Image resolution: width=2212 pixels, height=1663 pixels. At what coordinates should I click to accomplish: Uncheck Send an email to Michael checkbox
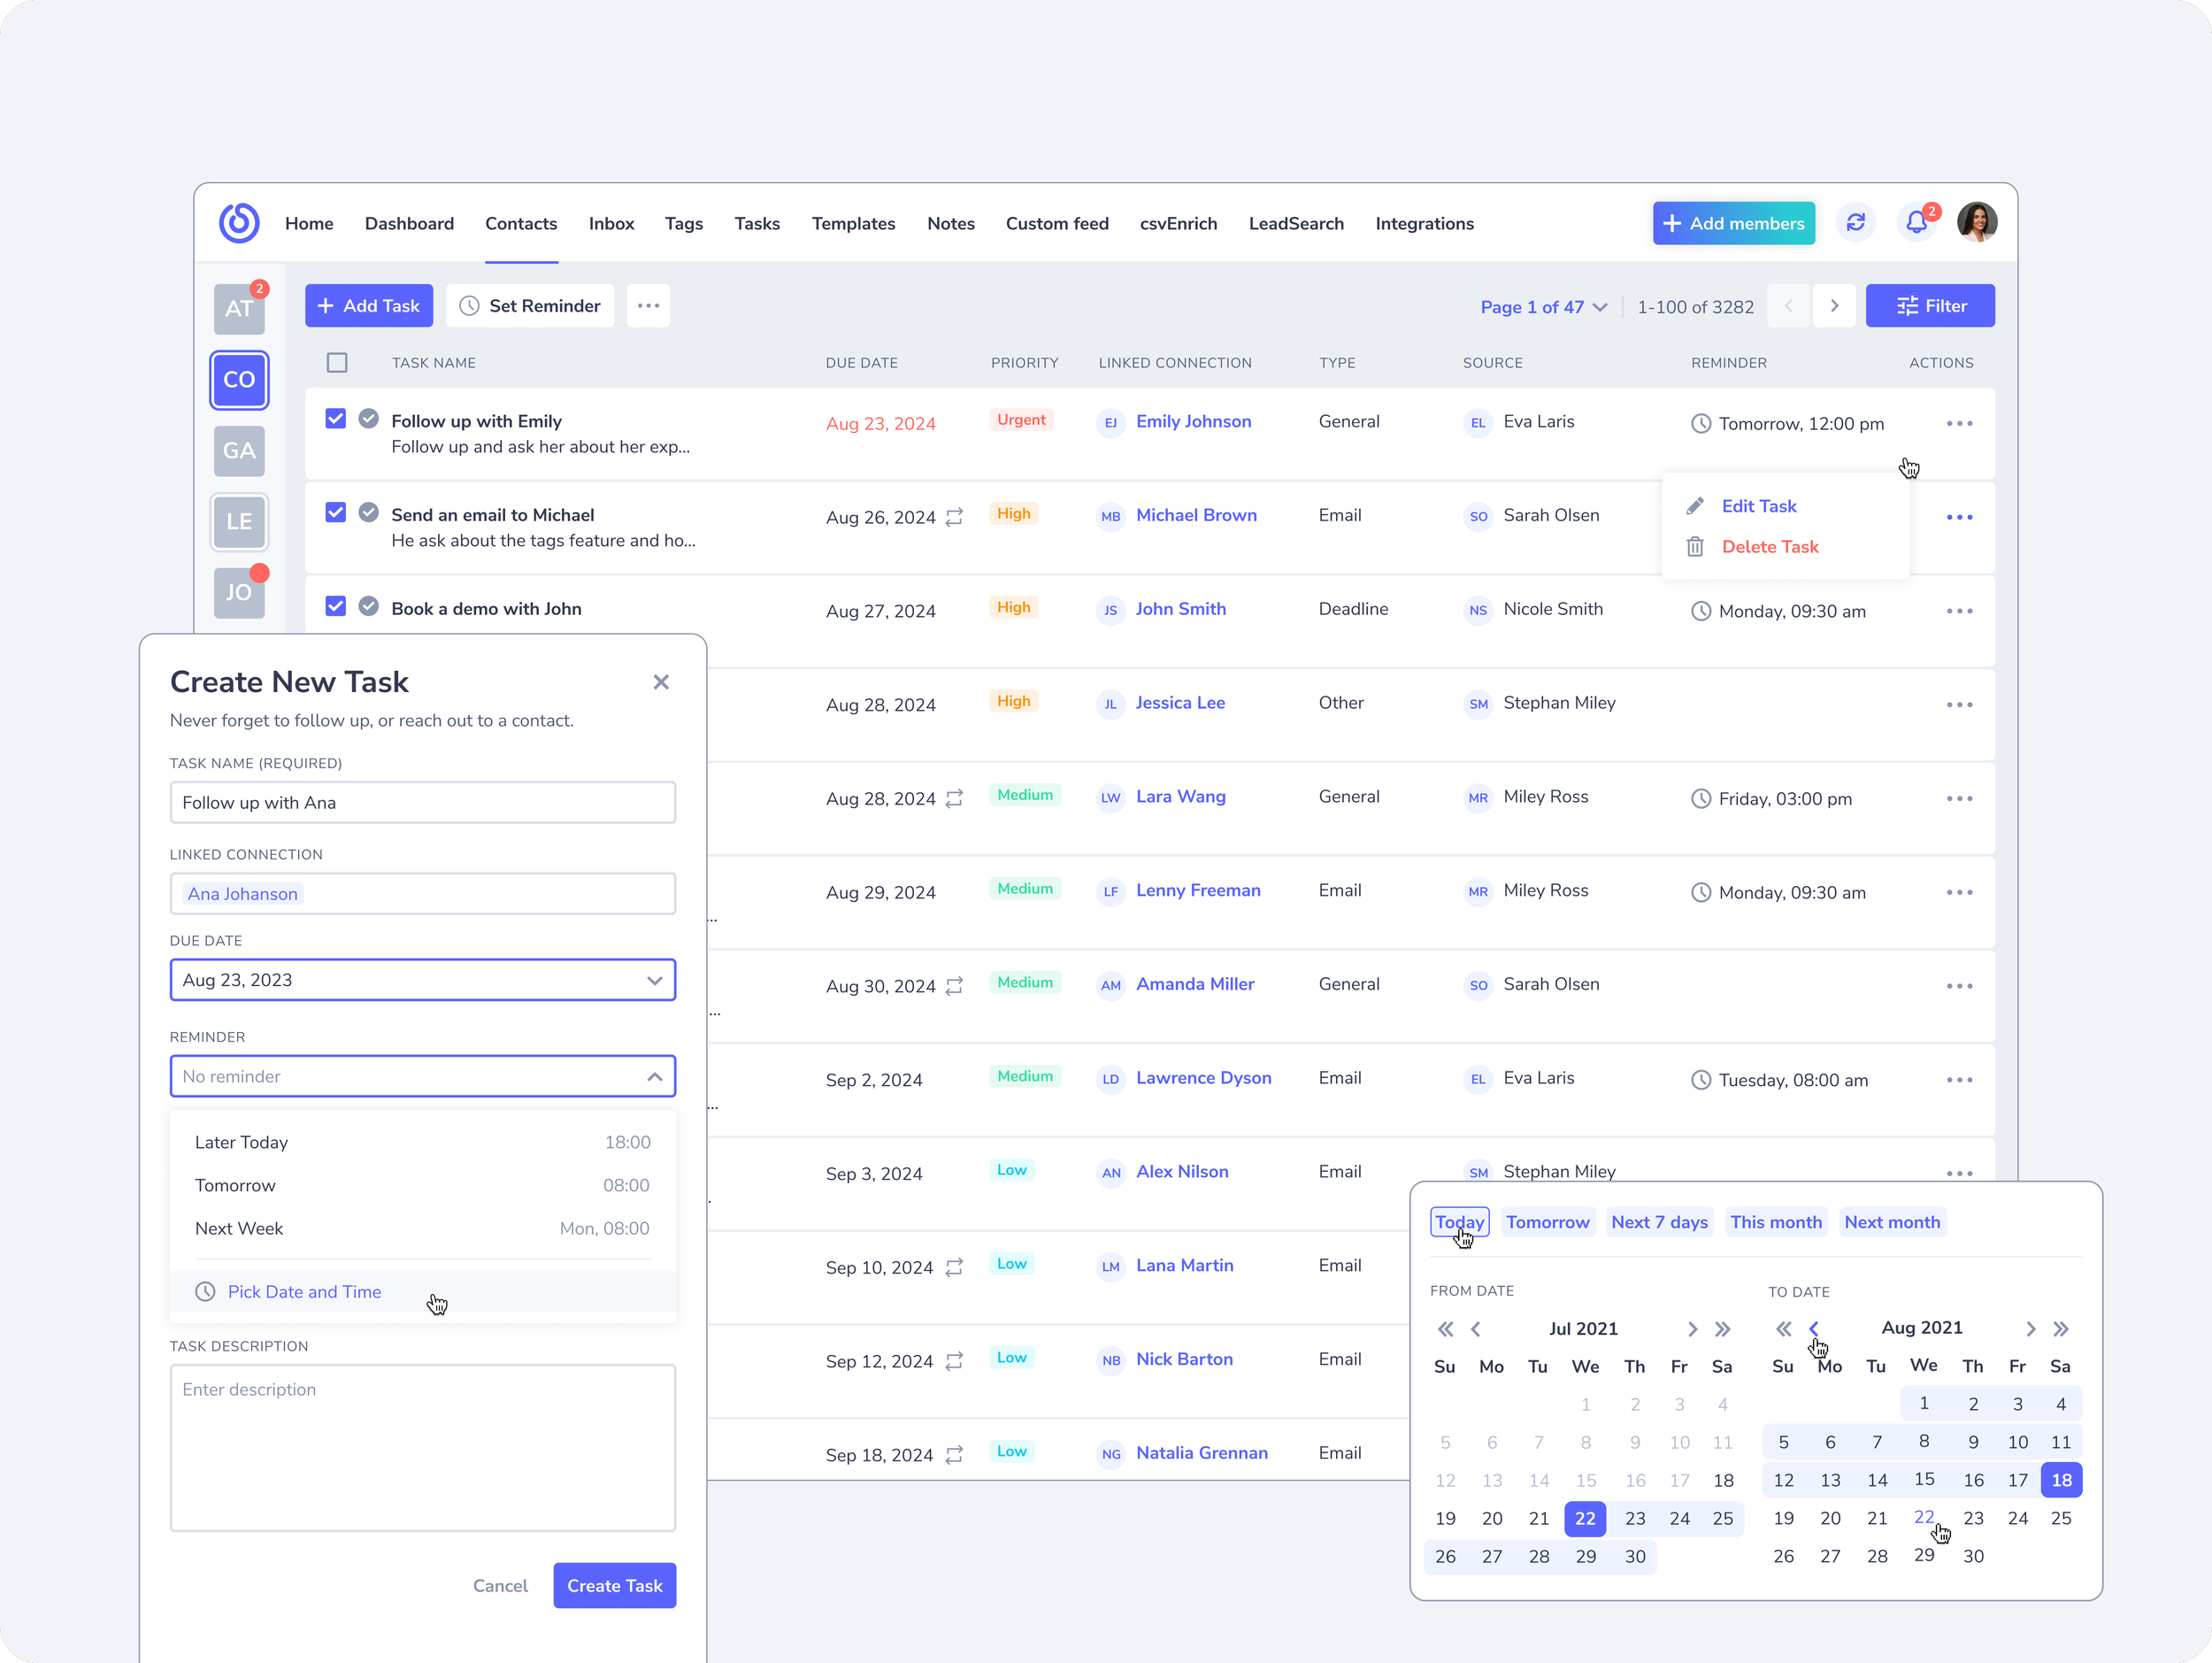coord(336,513)
